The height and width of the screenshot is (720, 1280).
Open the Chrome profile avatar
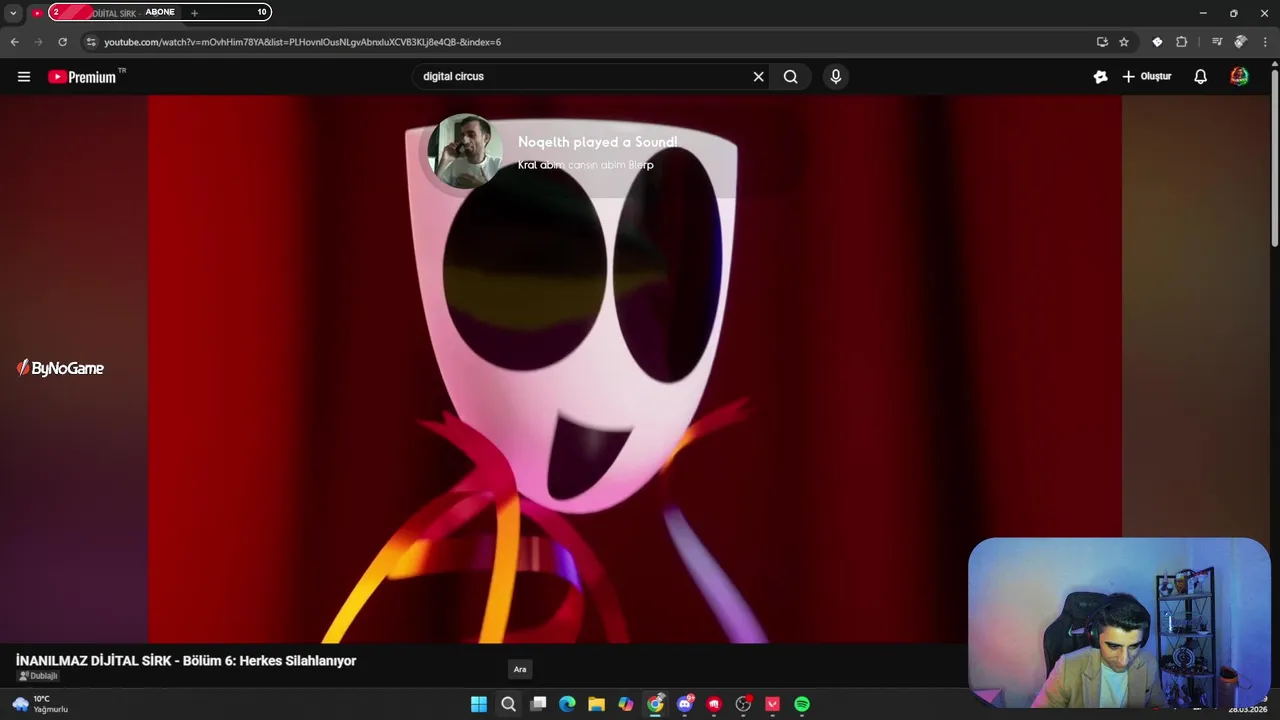pos(1240,42)
